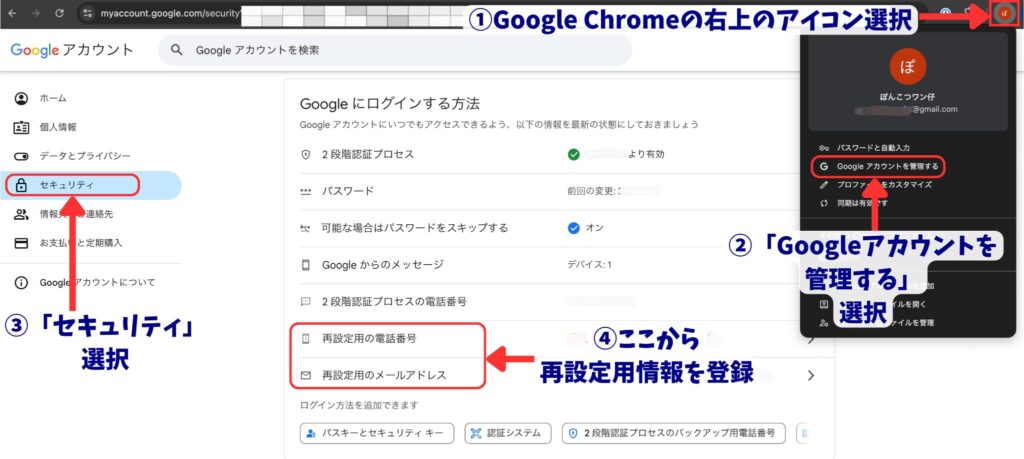
Task: Click the blue オン checkmark status
Action: [573, 228]
